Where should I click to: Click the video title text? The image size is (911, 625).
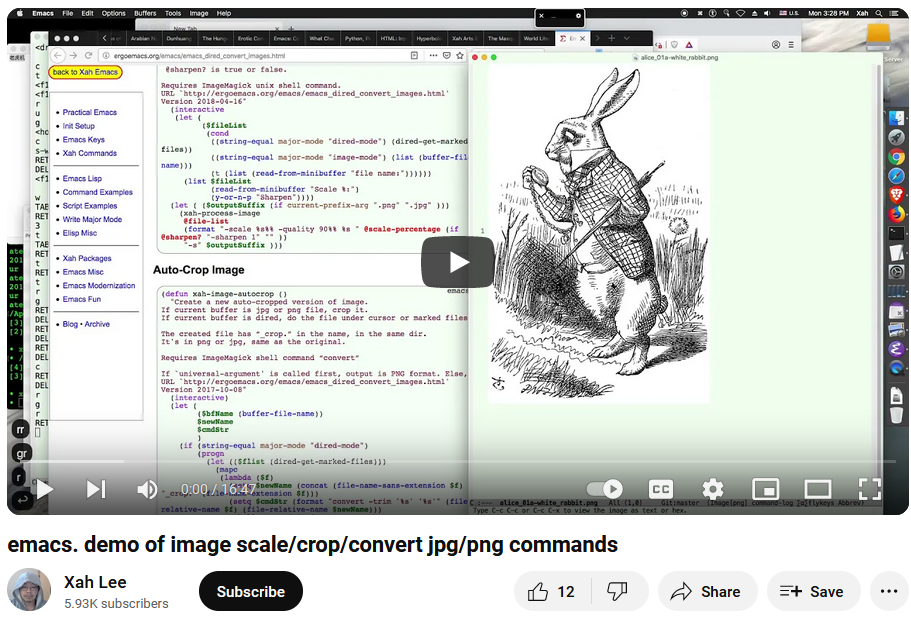pos(313,544)
